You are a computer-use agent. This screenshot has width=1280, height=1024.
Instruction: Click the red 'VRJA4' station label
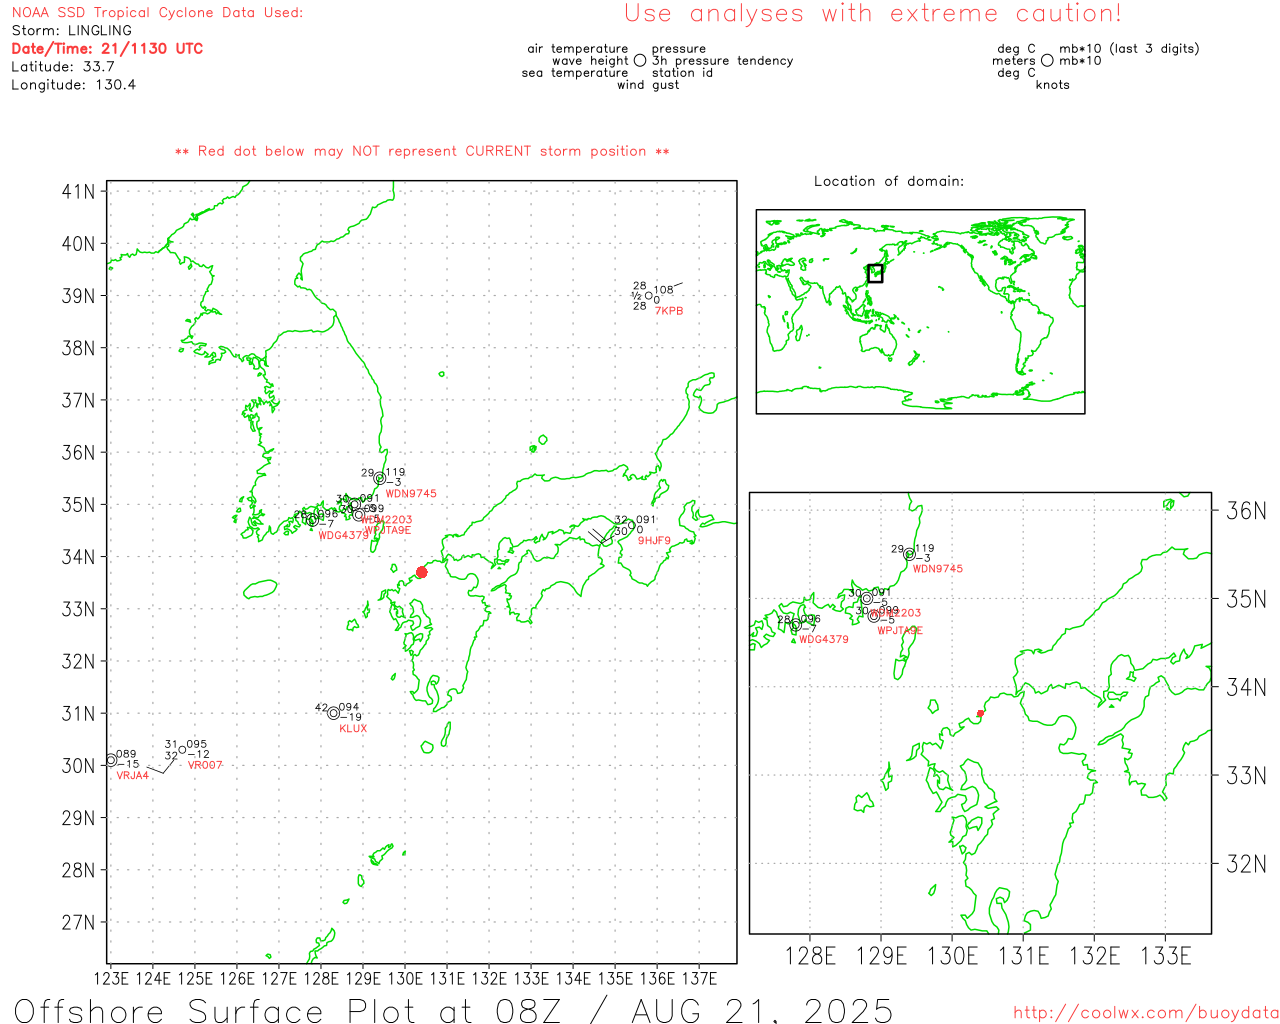coord(133,776)
